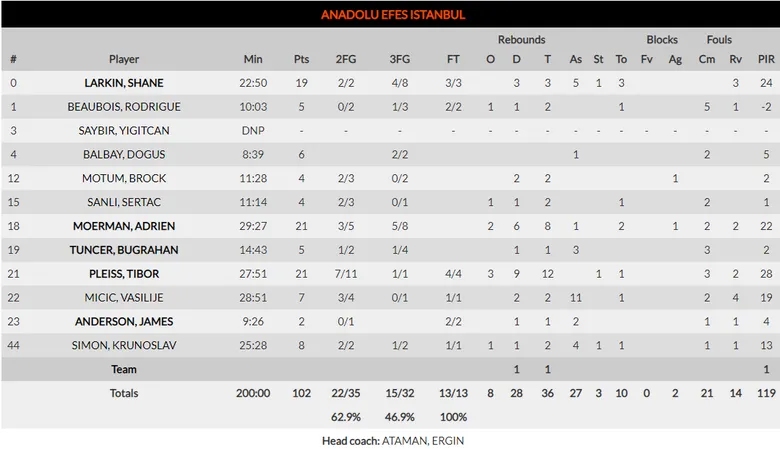Image resolution: width=780 pixels, height=449 pixels.
Task: Click on Dogus Balbay's name
Action: (x=124, y=154)
